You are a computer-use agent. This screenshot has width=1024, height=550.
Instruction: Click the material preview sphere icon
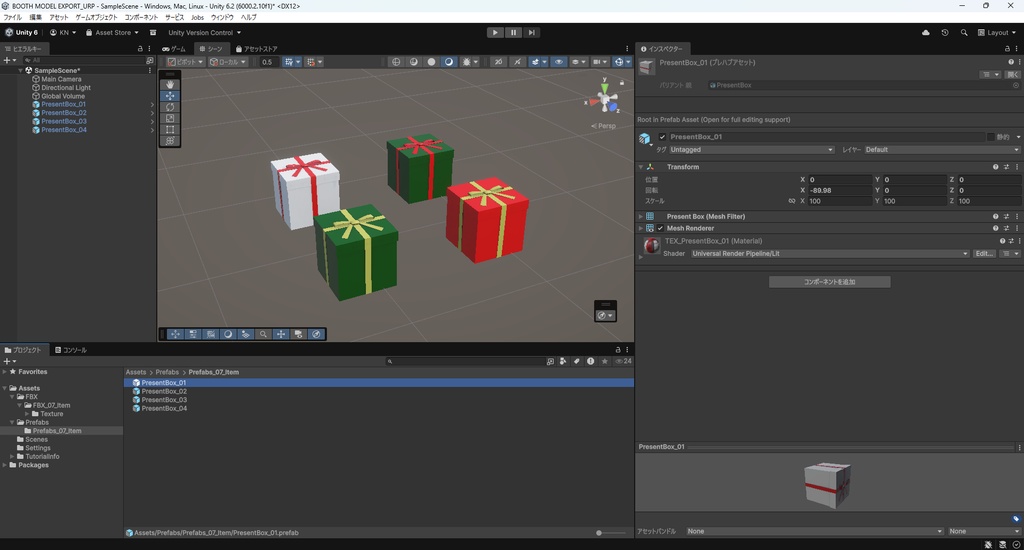[651, 246]
